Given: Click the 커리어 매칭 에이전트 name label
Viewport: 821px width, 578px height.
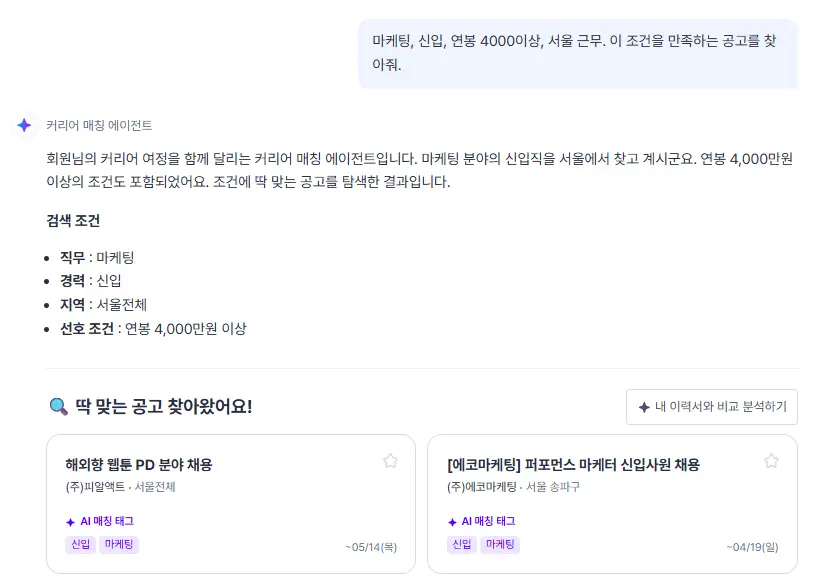Looking at the screenshot, I should point(99,126).
